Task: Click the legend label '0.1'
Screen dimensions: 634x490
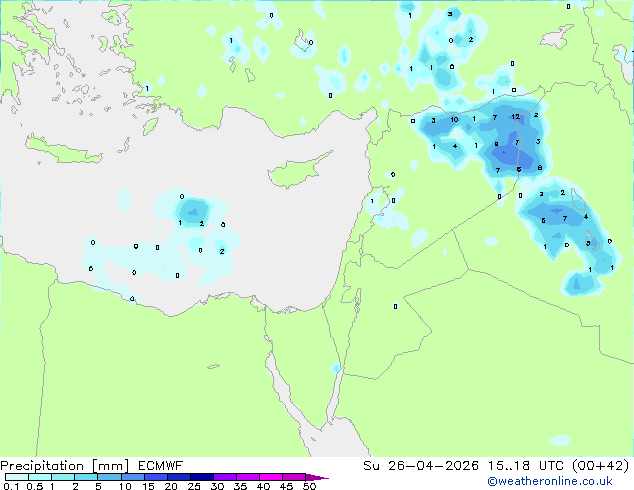Action: (11, 486)
